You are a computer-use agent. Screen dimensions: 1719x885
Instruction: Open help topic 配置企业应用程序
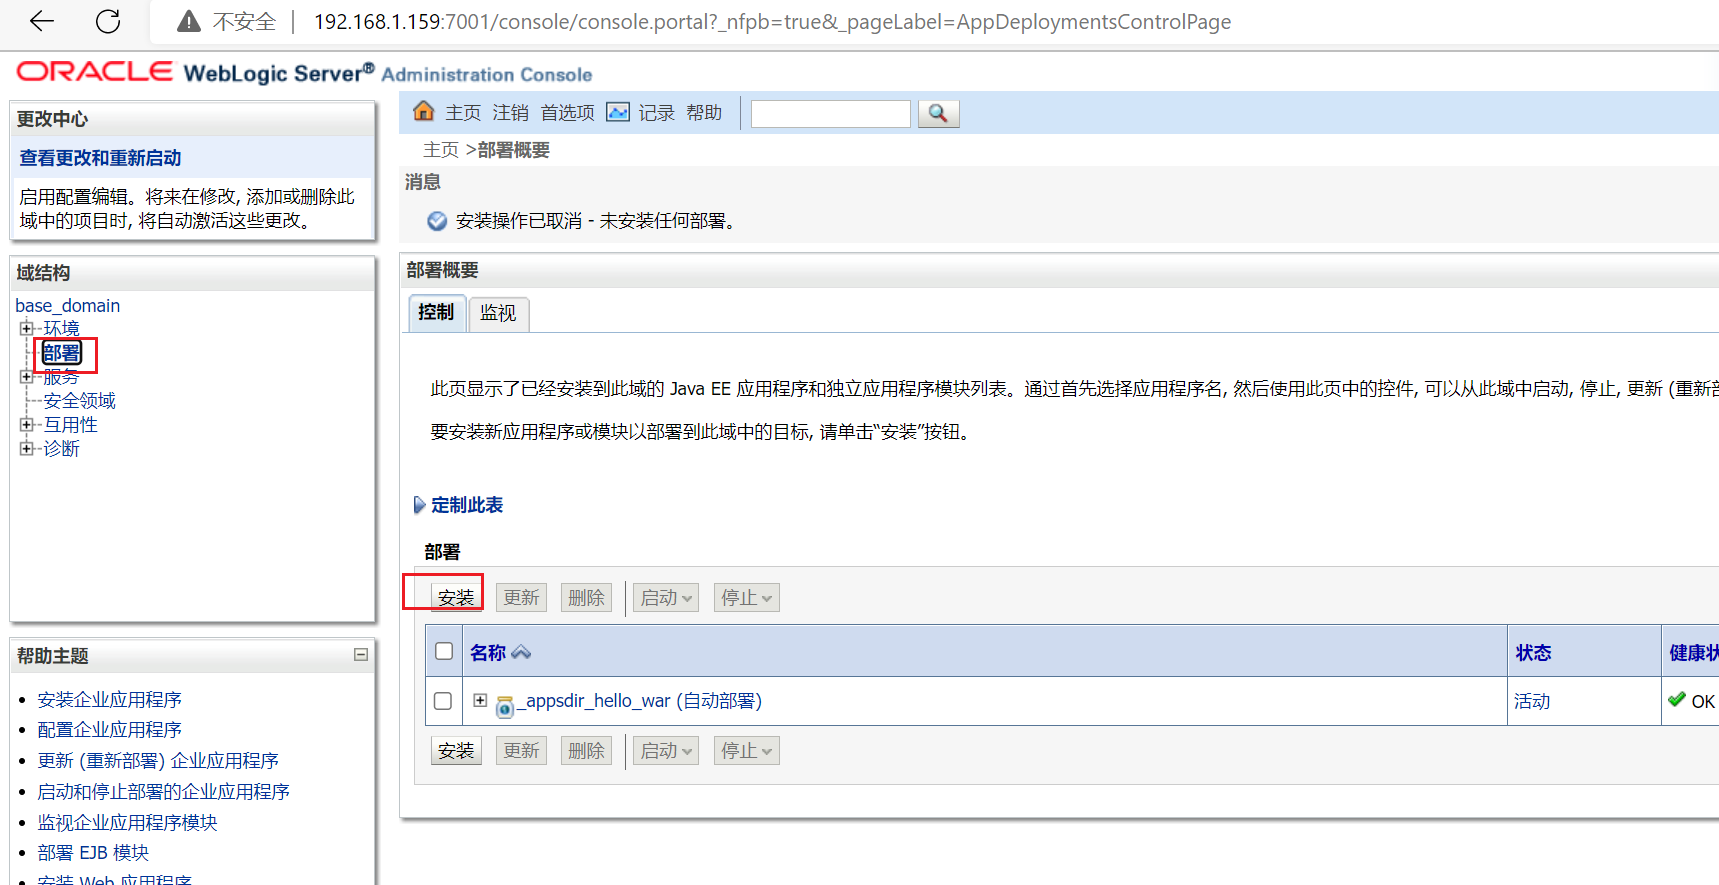tap(109, 730)
